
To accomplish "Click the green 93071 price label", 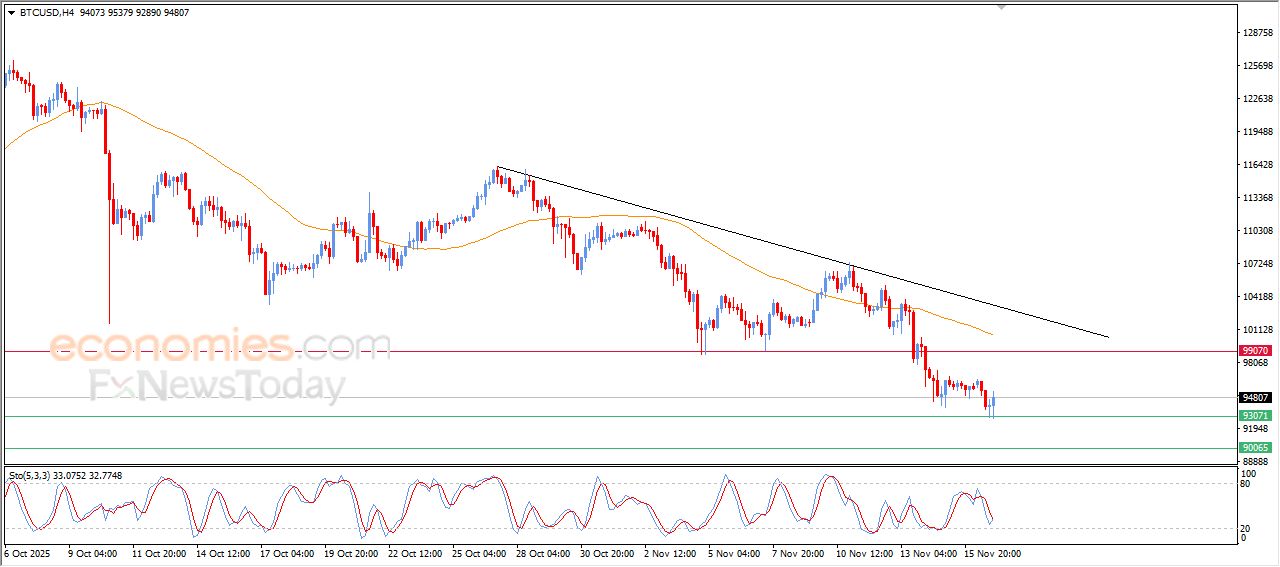I will pyautogui.click(x=1255, y=415).
